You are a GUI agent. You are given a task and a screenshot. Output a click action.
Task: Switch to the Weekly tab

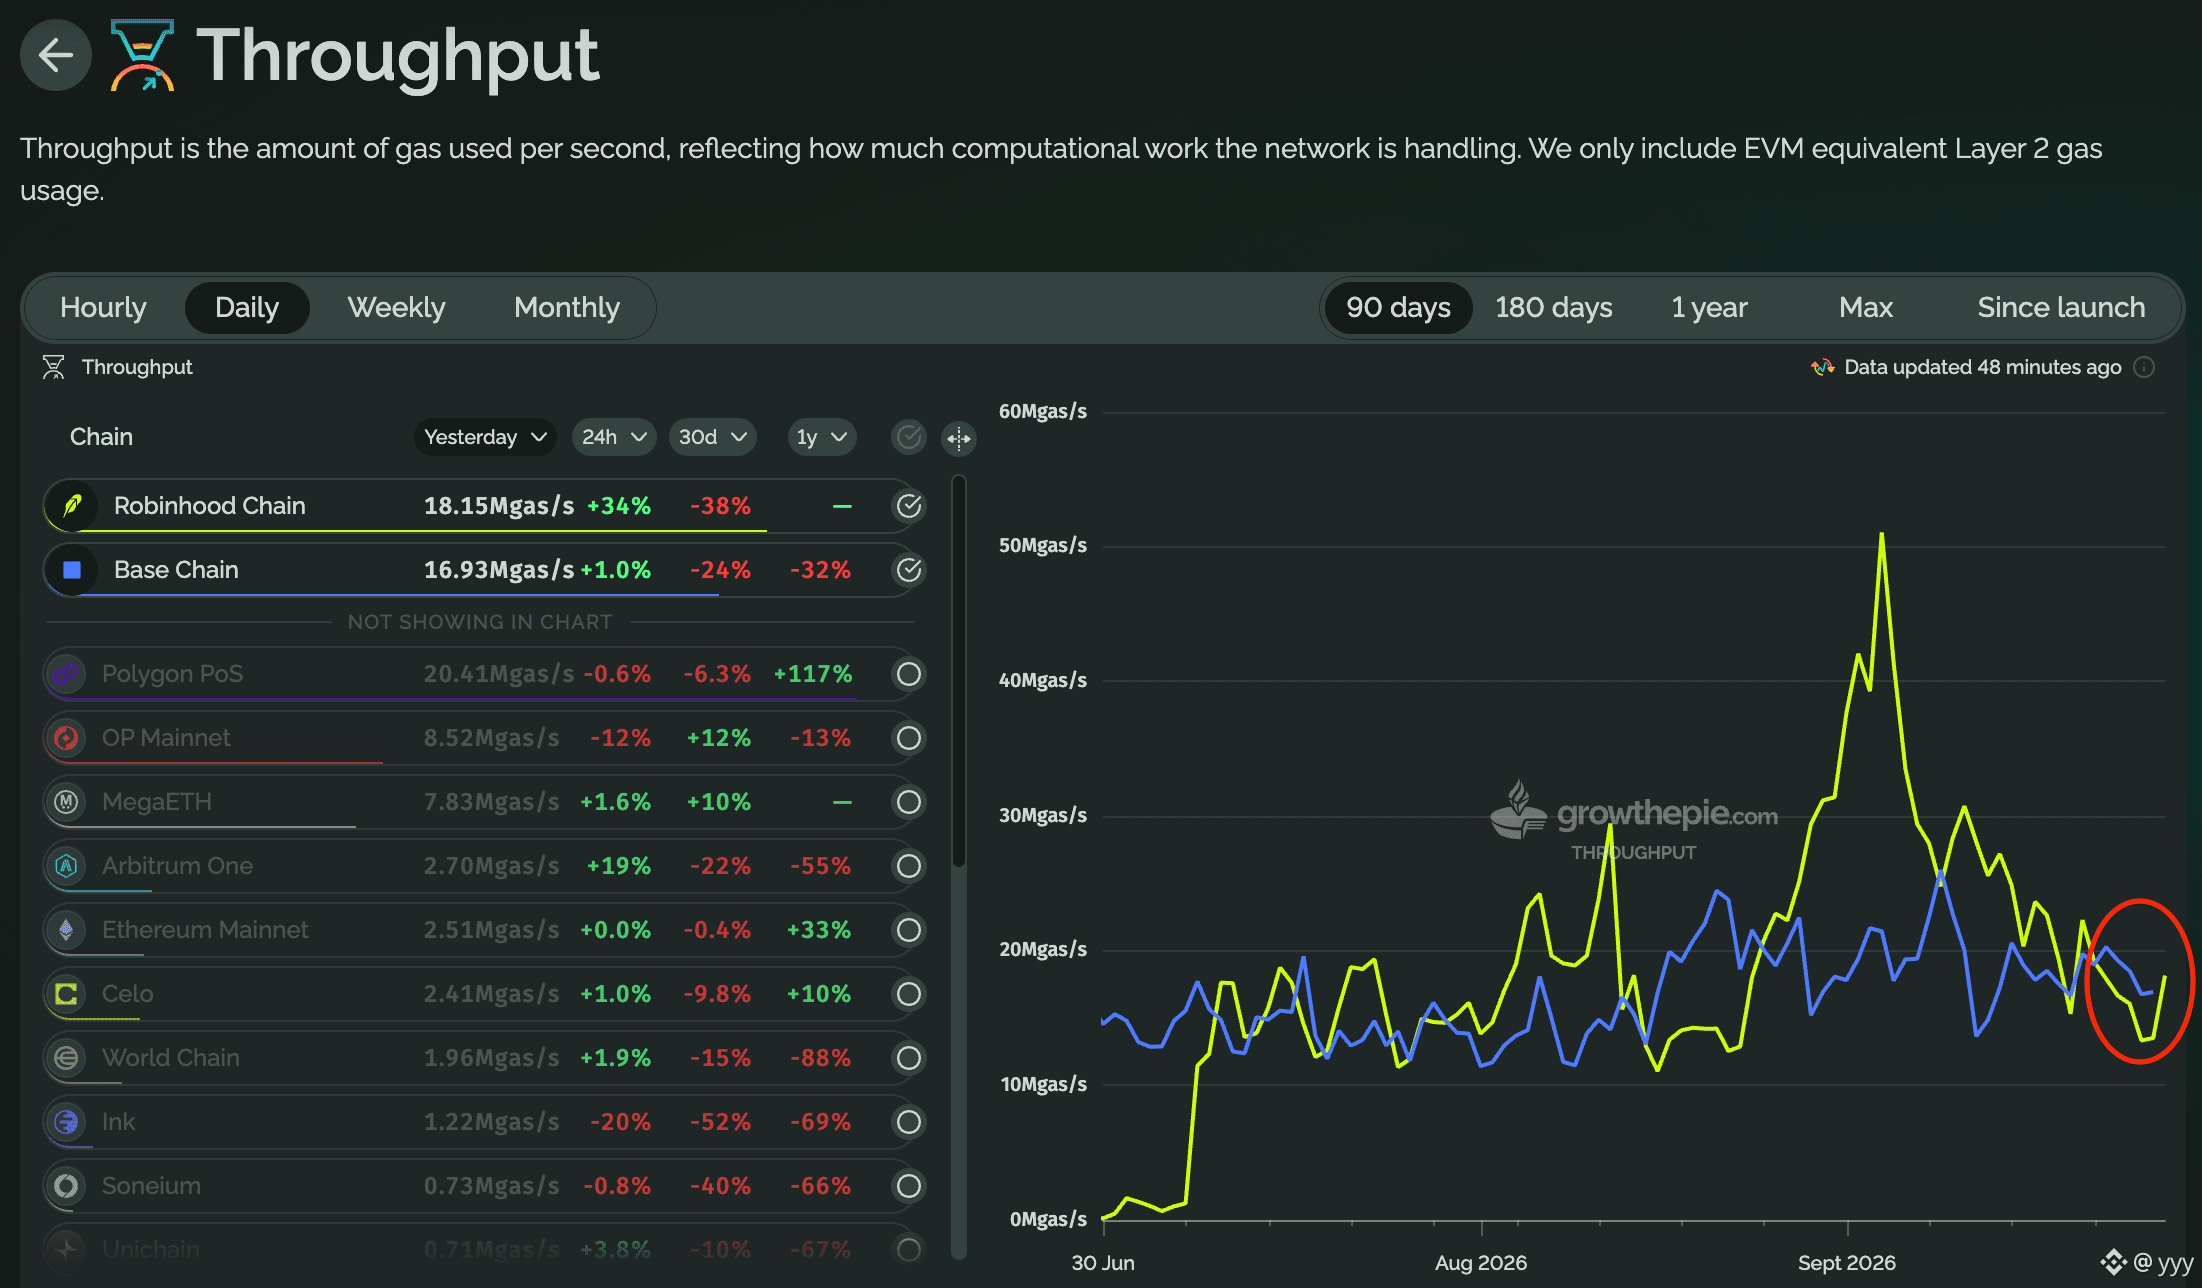[x=396, y=307]
